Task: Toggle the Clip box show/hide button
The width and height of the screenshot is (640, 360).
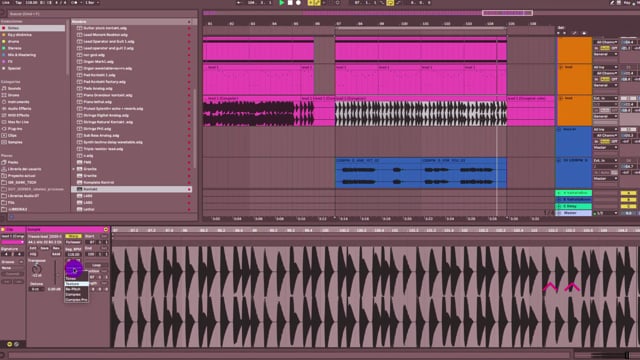Action: (3, 229)
